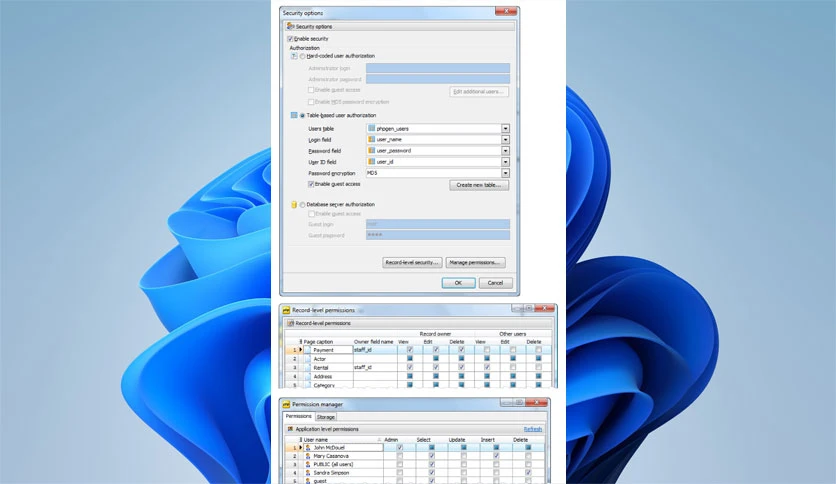Image resolution: width=836 pixels, height=484 pixels.
Task: Select Database server authorization radio button
Action: (x=302, y=205)
